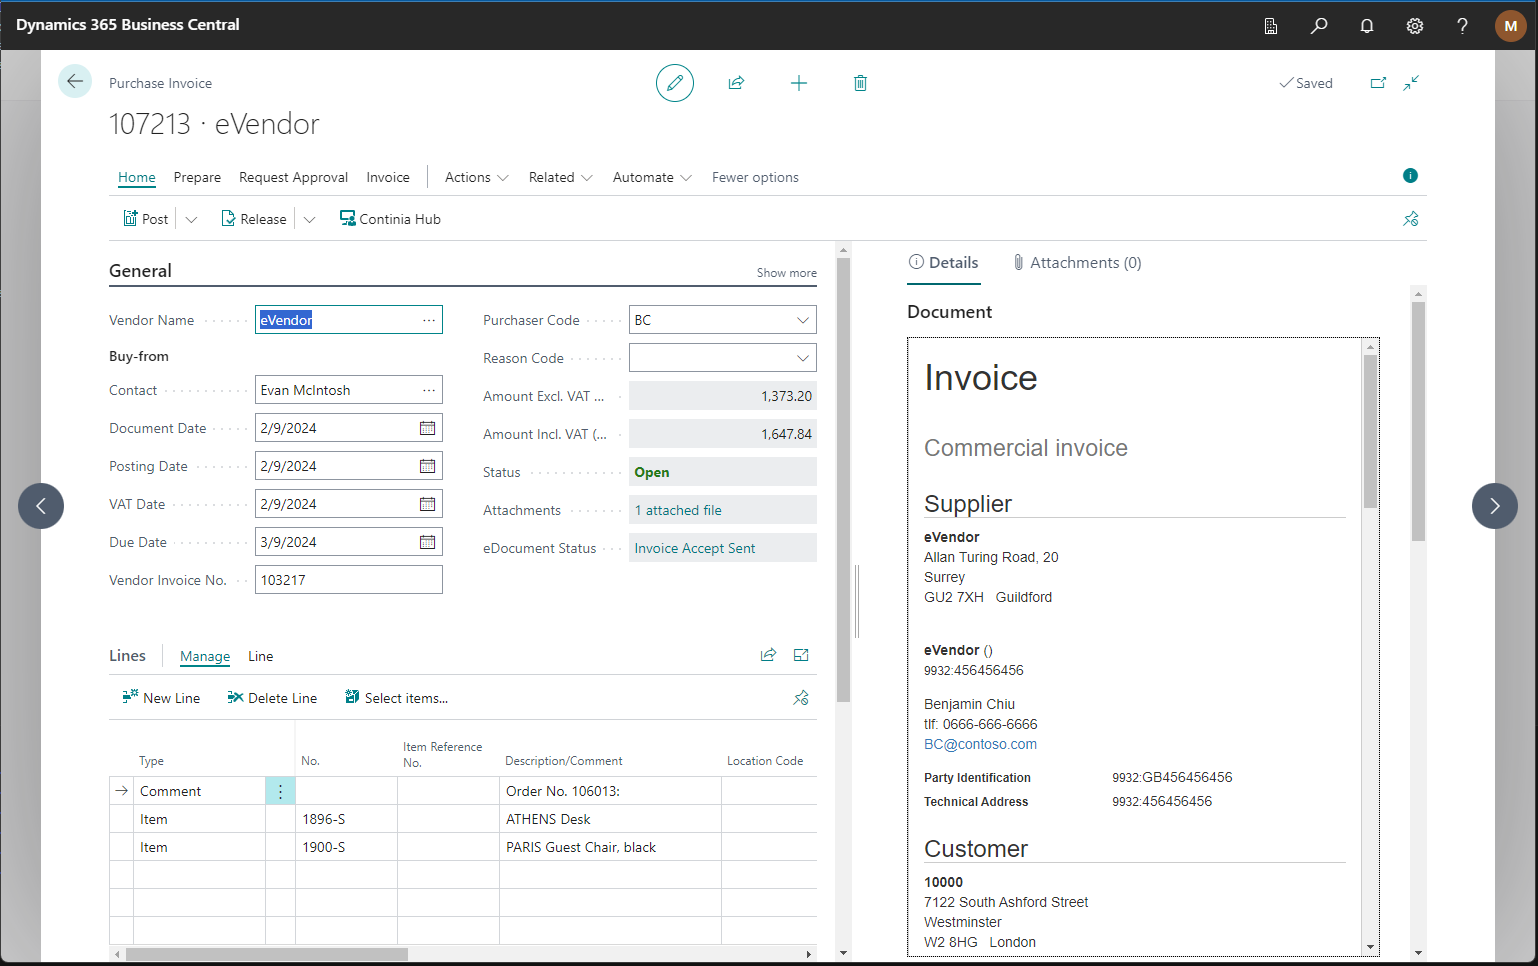Open the Request Approval menu tab
Image resolution: width=1538 pixels, height=966 pixels.
[293, 177]
